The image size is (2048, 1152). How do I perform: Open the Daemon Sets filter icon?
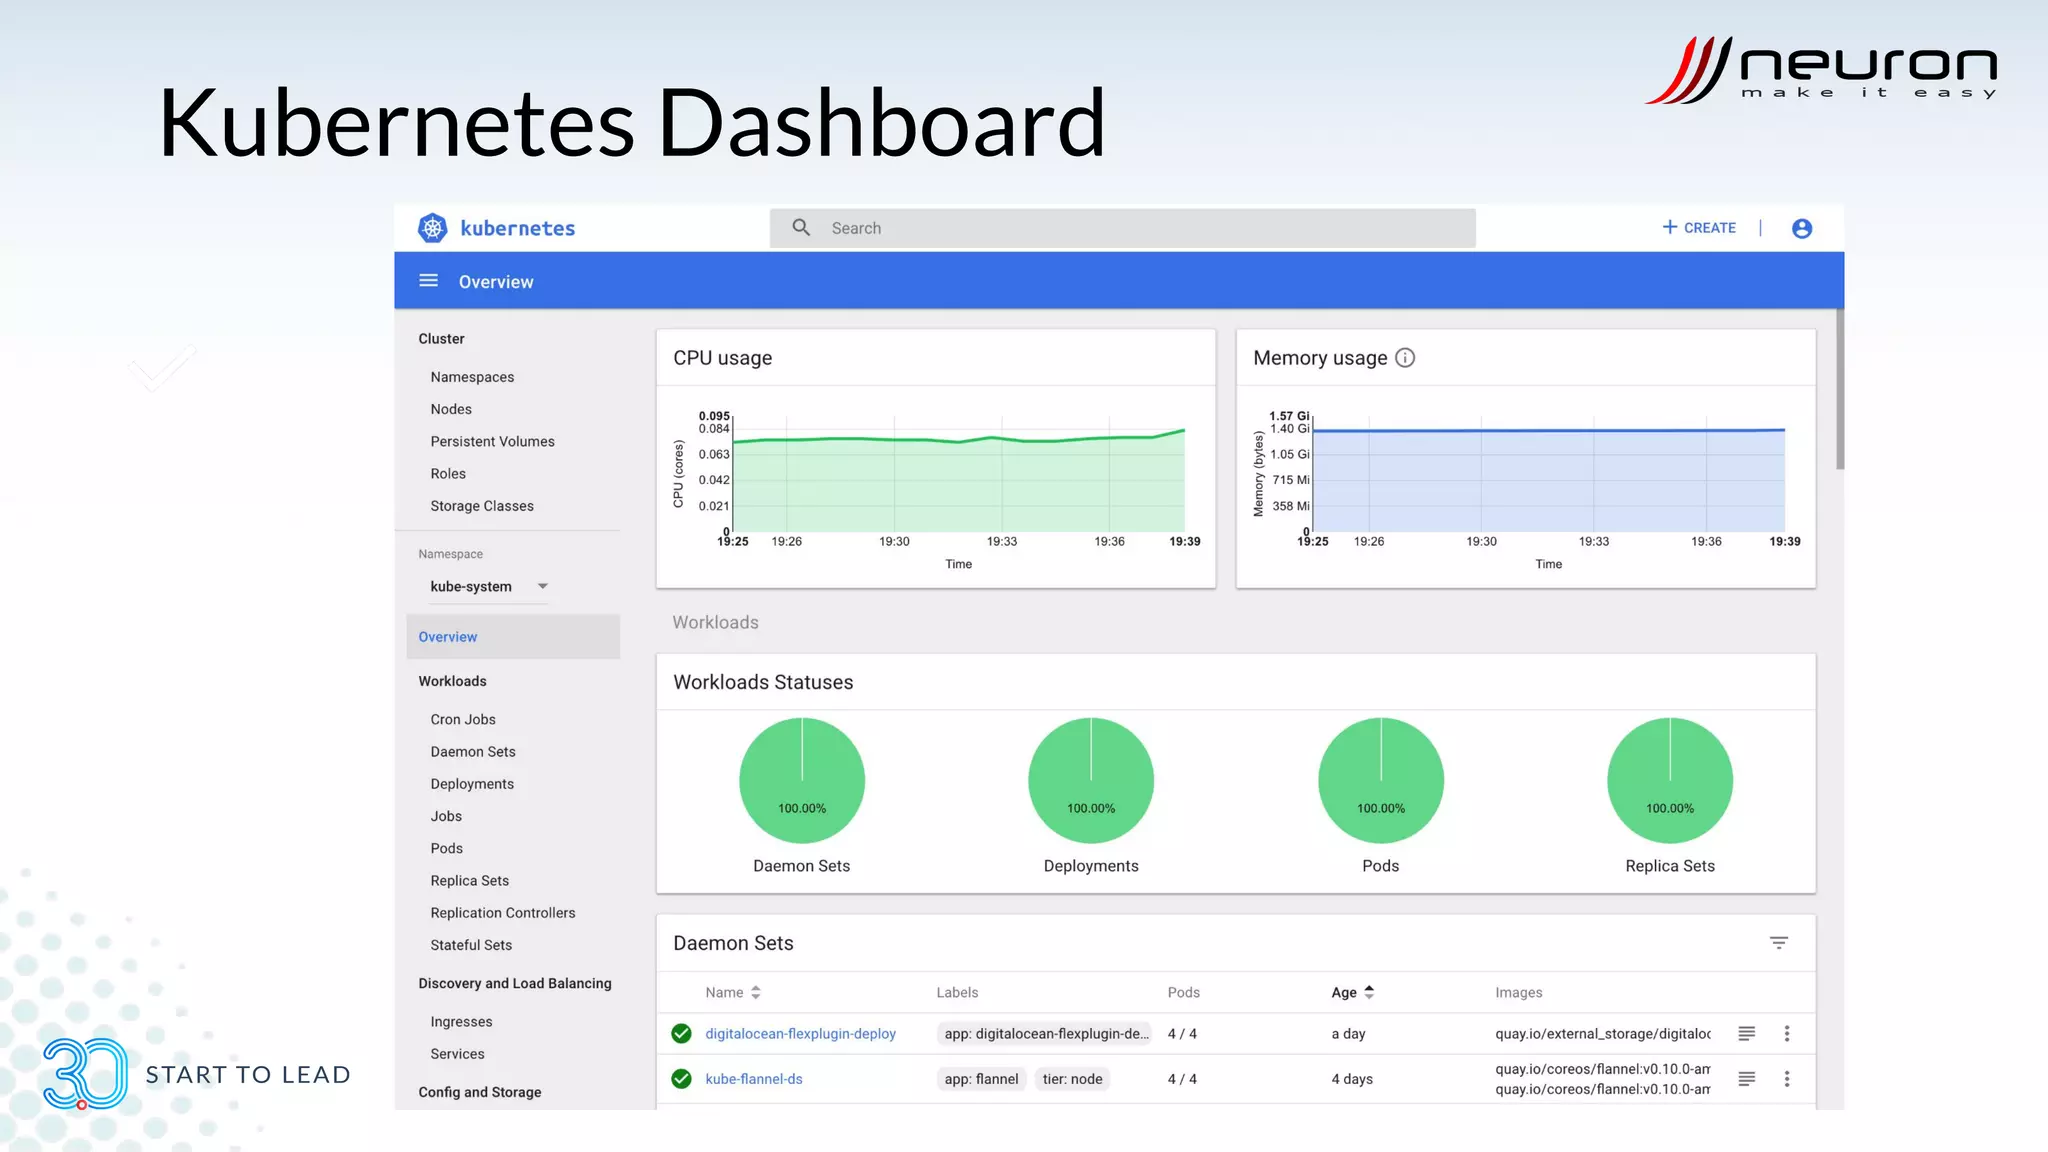(1779, 943)
